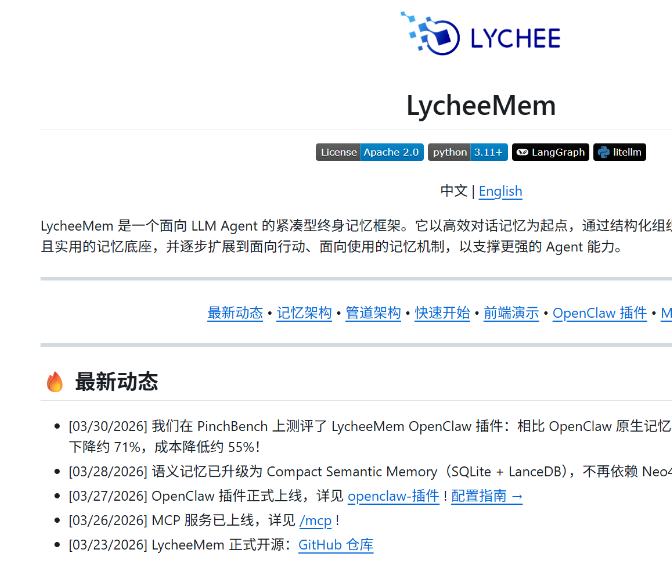Open the python 3.11+ badge
The height and width of the screenshot is (564, 672).
coord(467,152)
